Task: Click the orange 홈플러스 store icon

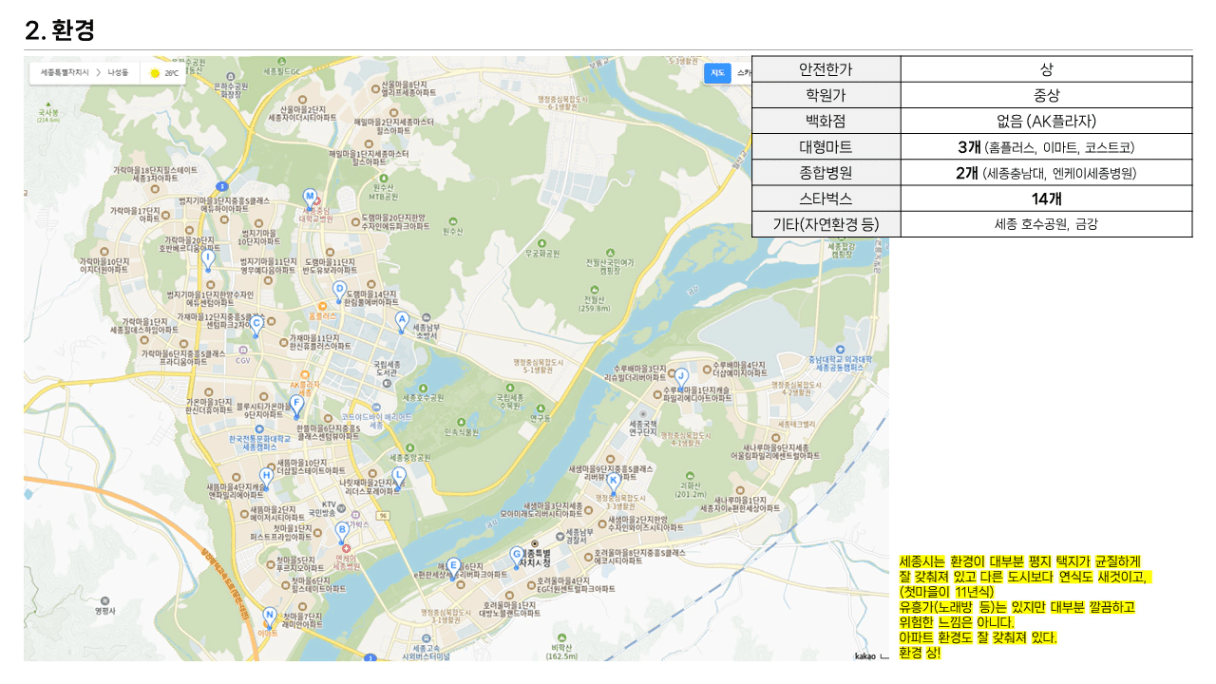Action: [x=320, y=304]
